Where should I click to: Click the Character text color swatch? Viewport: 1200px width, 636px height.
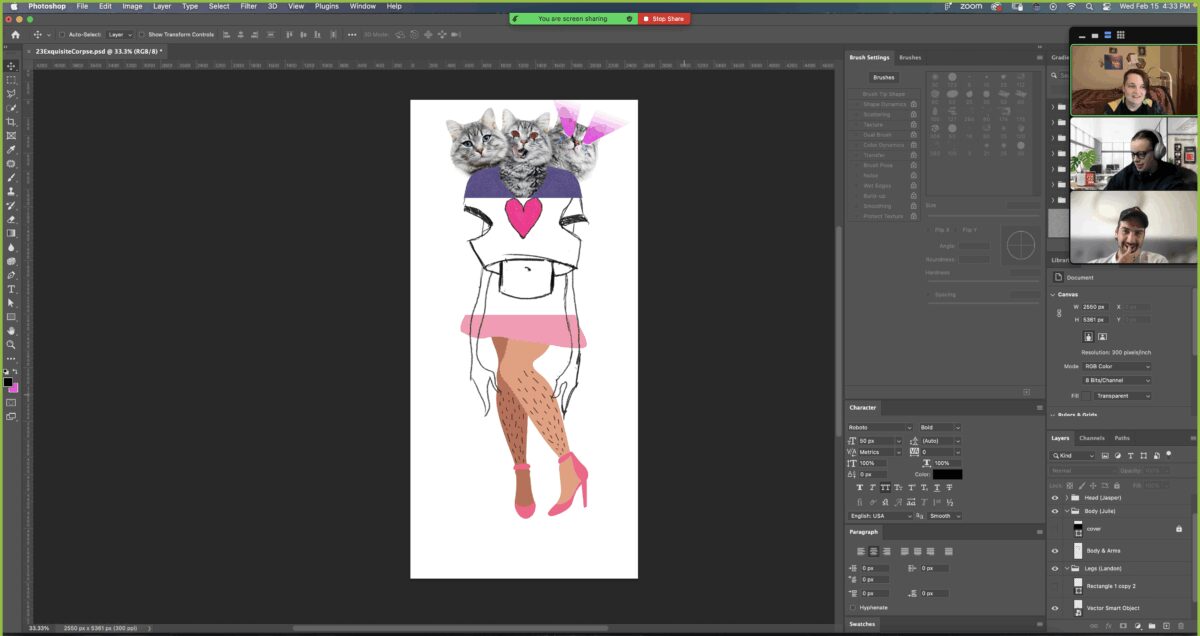948,474
